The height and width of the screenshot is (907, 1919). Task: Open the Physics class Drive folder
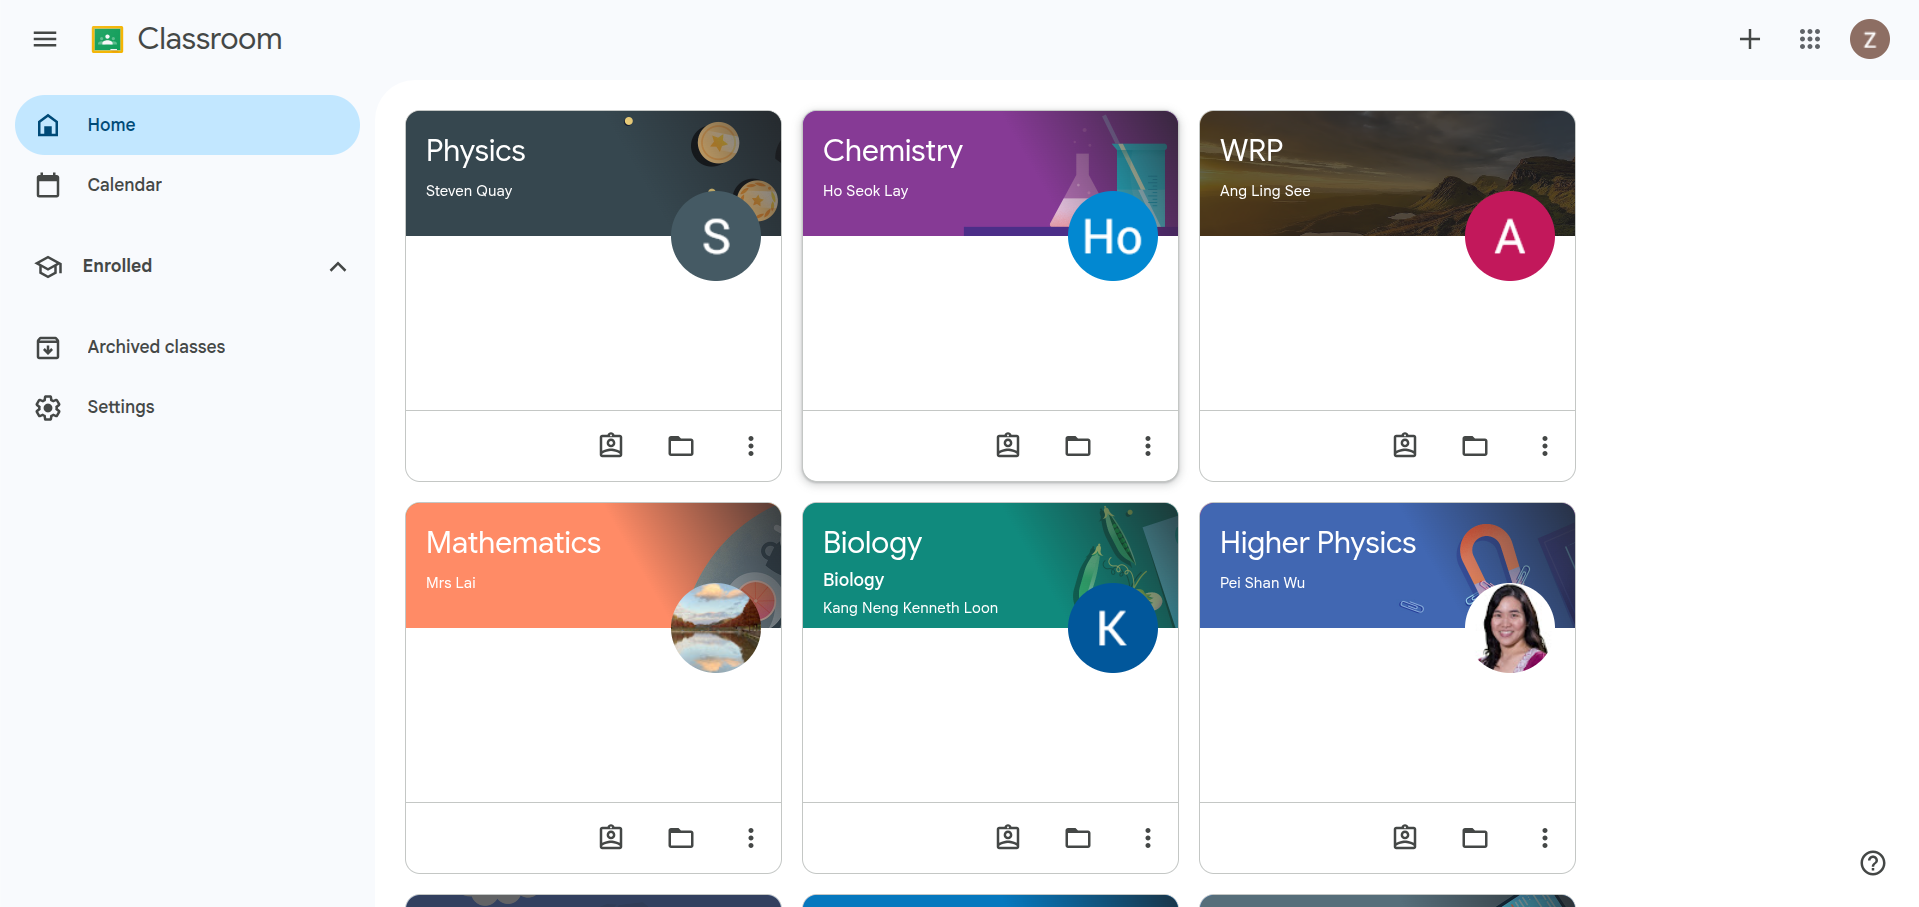click(x=681, y=446)
